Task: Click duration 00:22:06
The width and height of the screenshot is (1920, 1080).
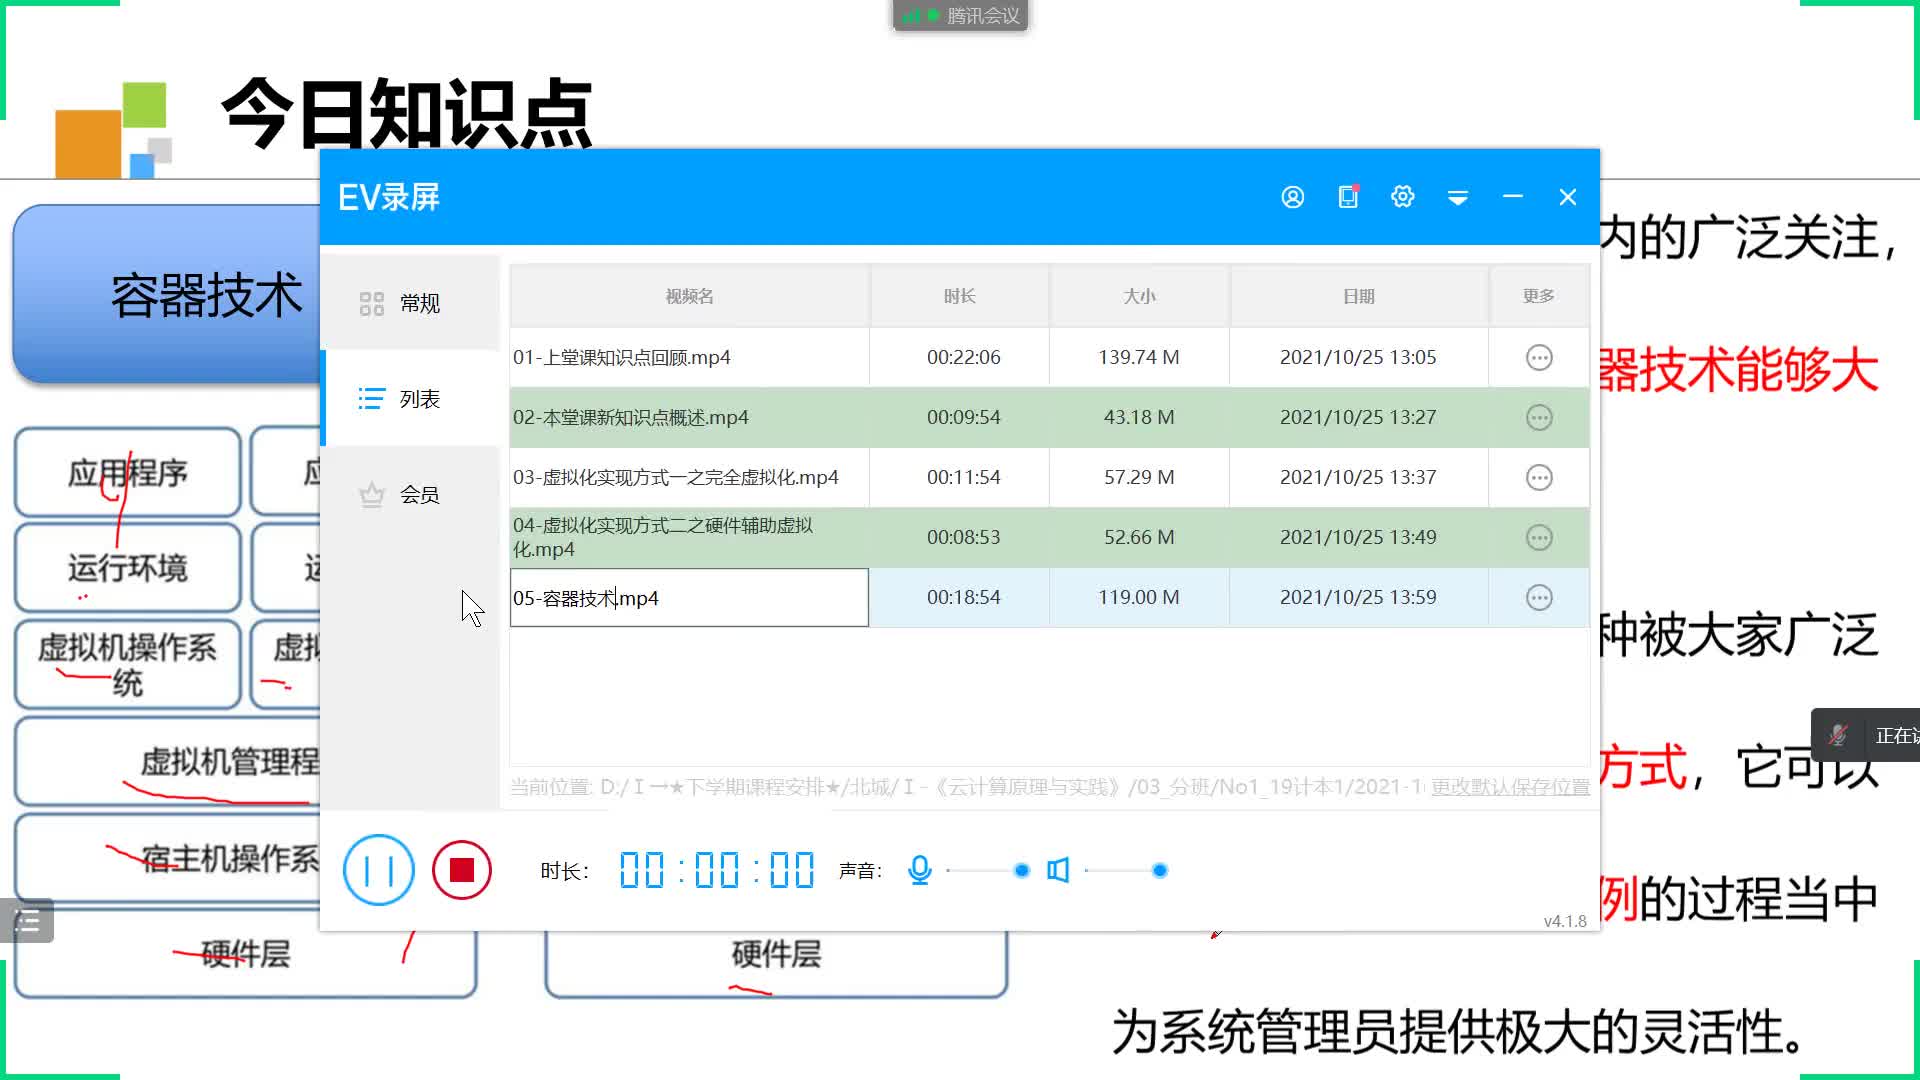Action: [x=964, y=357]
